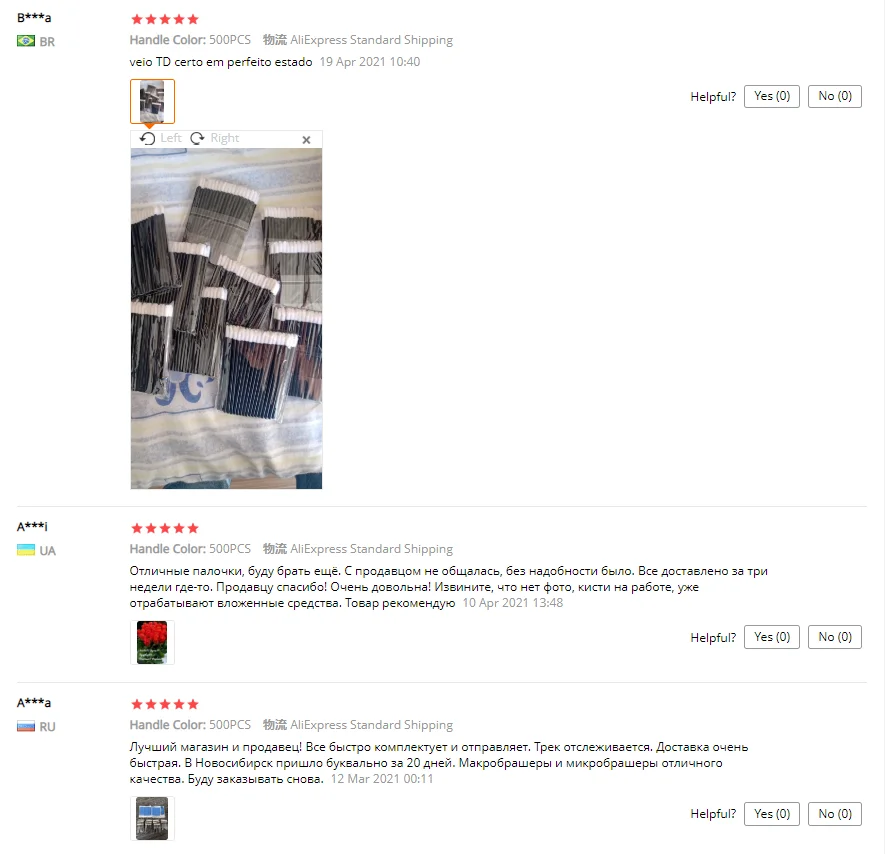Click the Ukraine flag icon next to UA
Viewport: 885px width, 854px height.
coord(26,550)
